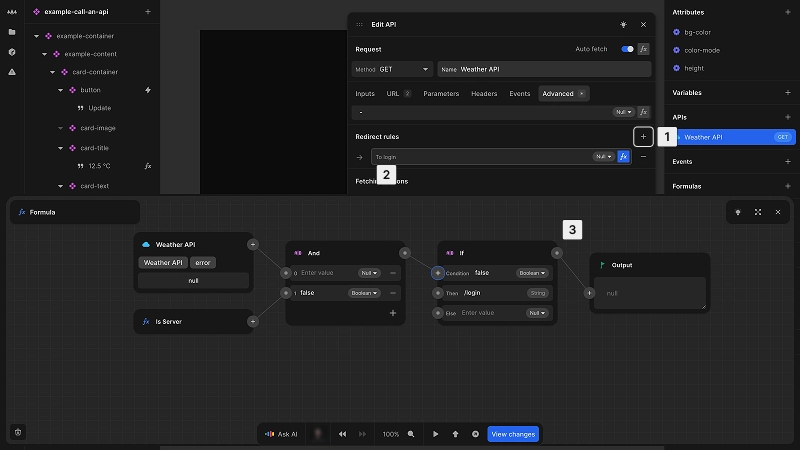The width and height of the screenshot is (800, 450).
Task: Select the Advanced tab
Action: (x=563, y=94)
